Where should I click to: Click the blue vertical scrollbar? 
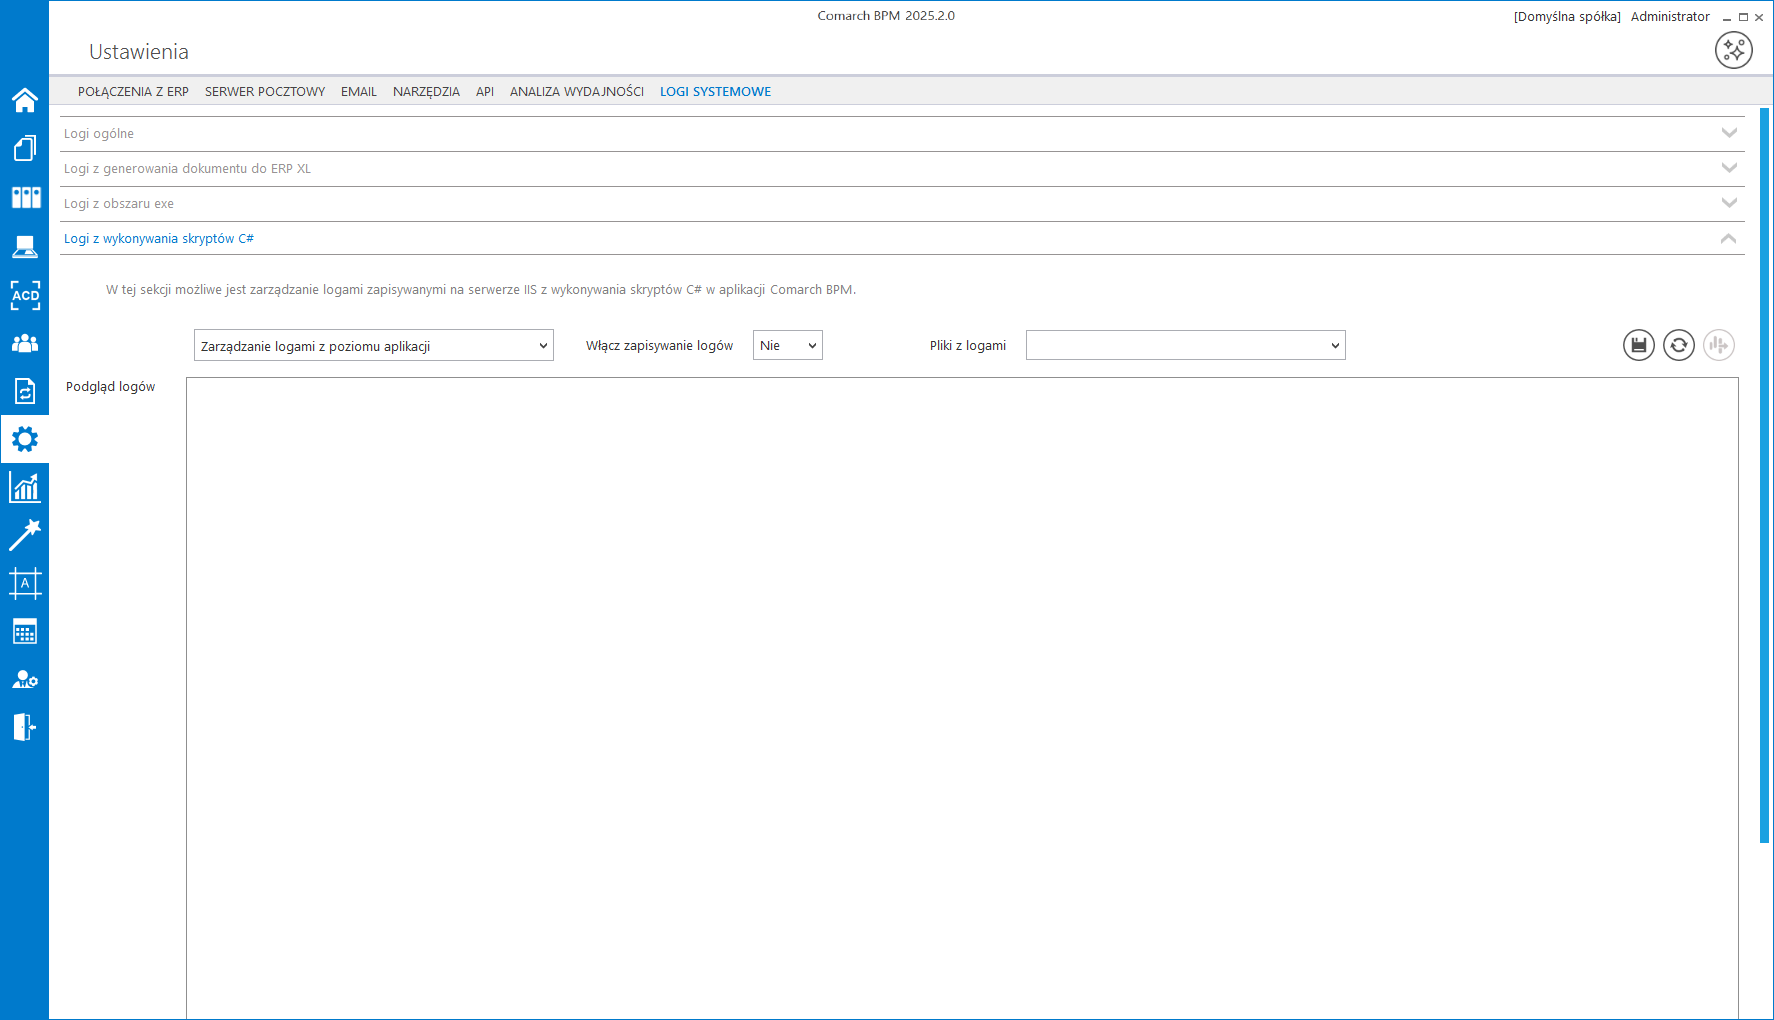pyautogui.click(x=1765, y=475)
